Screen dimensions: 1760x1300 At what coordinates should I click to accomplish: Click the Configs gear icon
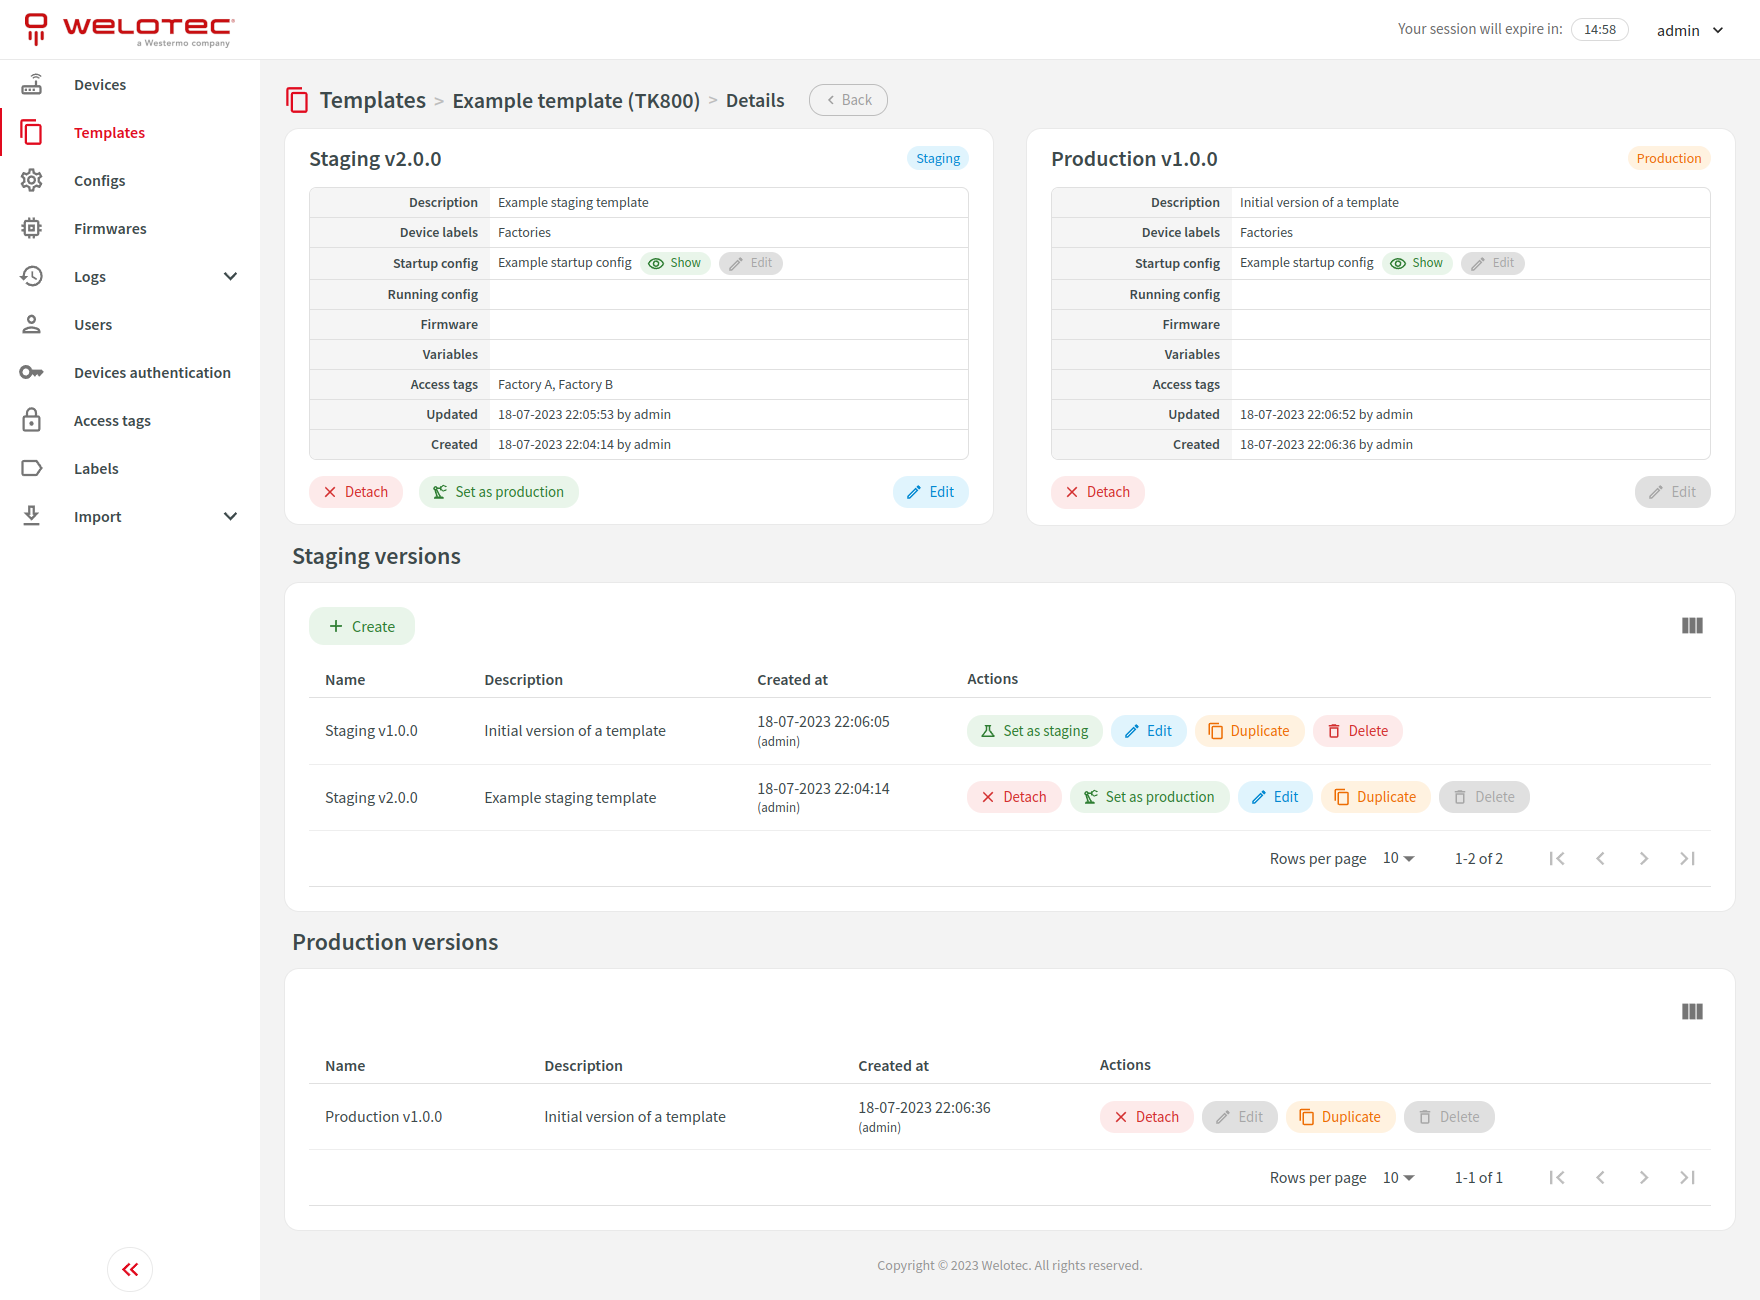32,181
